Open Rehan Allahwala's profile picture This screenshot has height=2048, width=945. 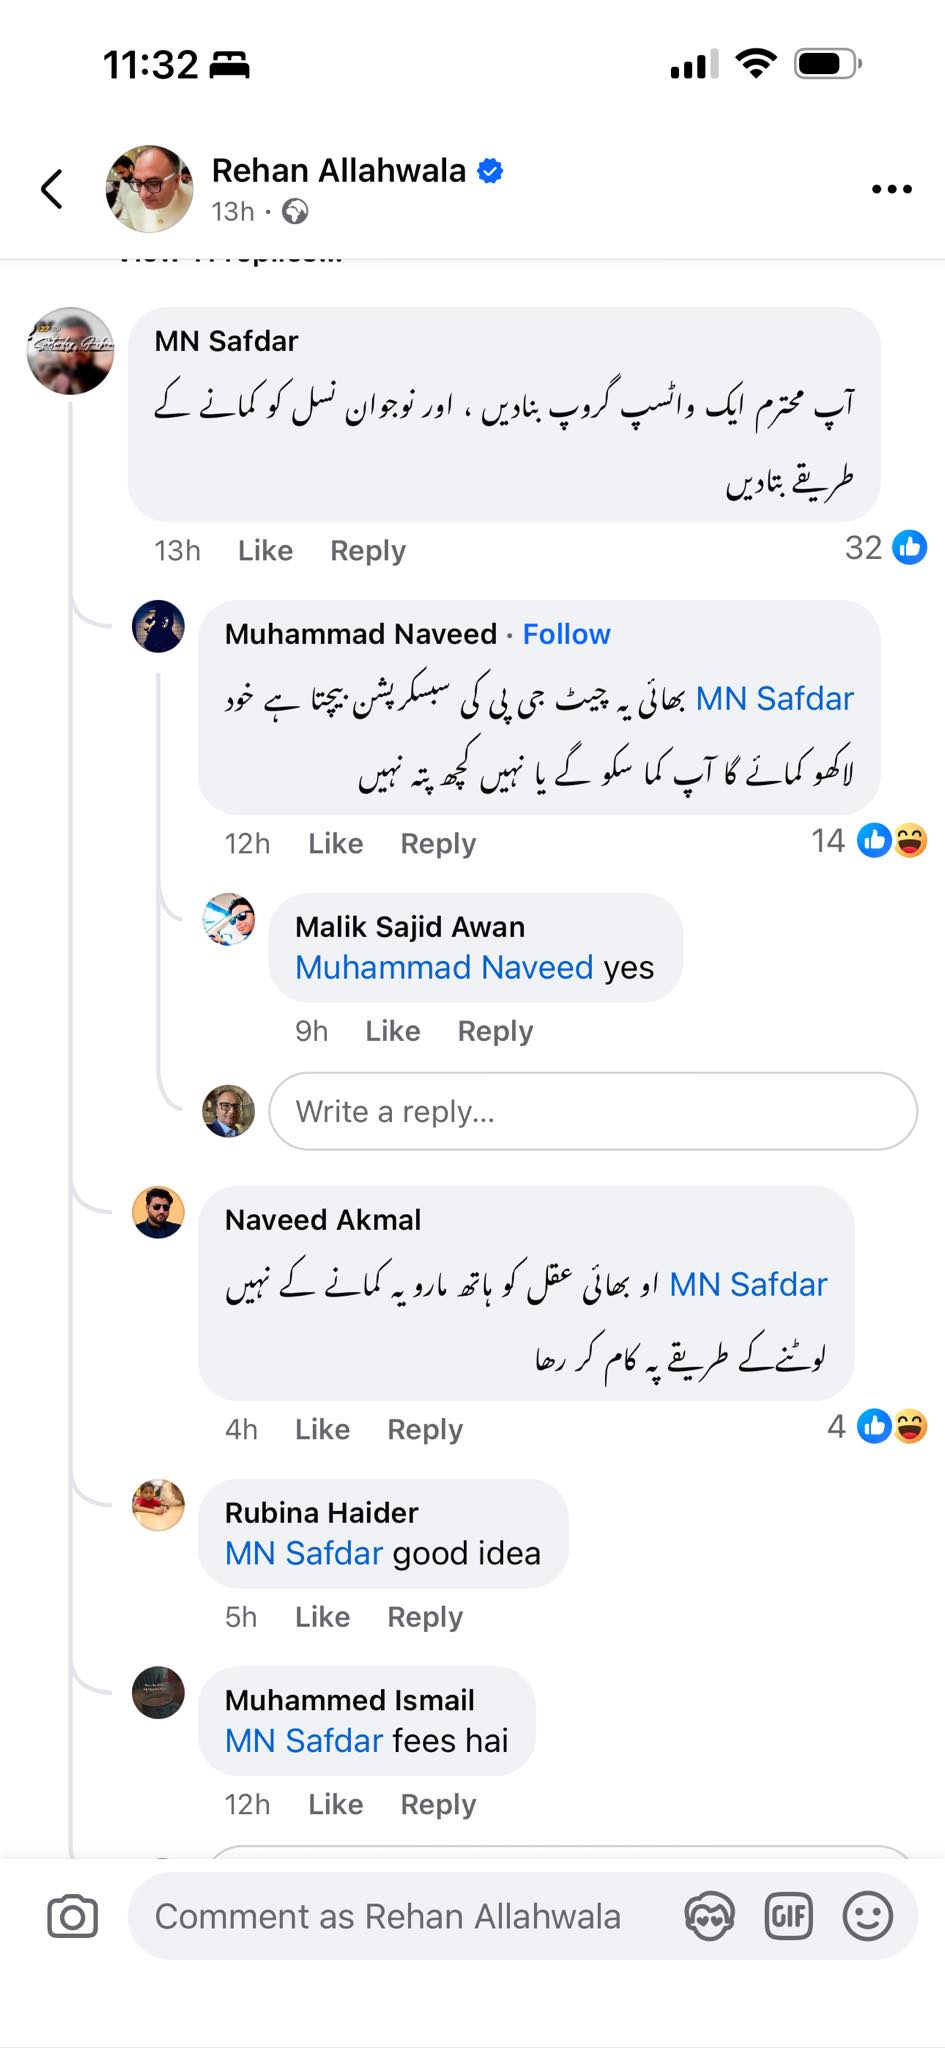coord(150,189)
